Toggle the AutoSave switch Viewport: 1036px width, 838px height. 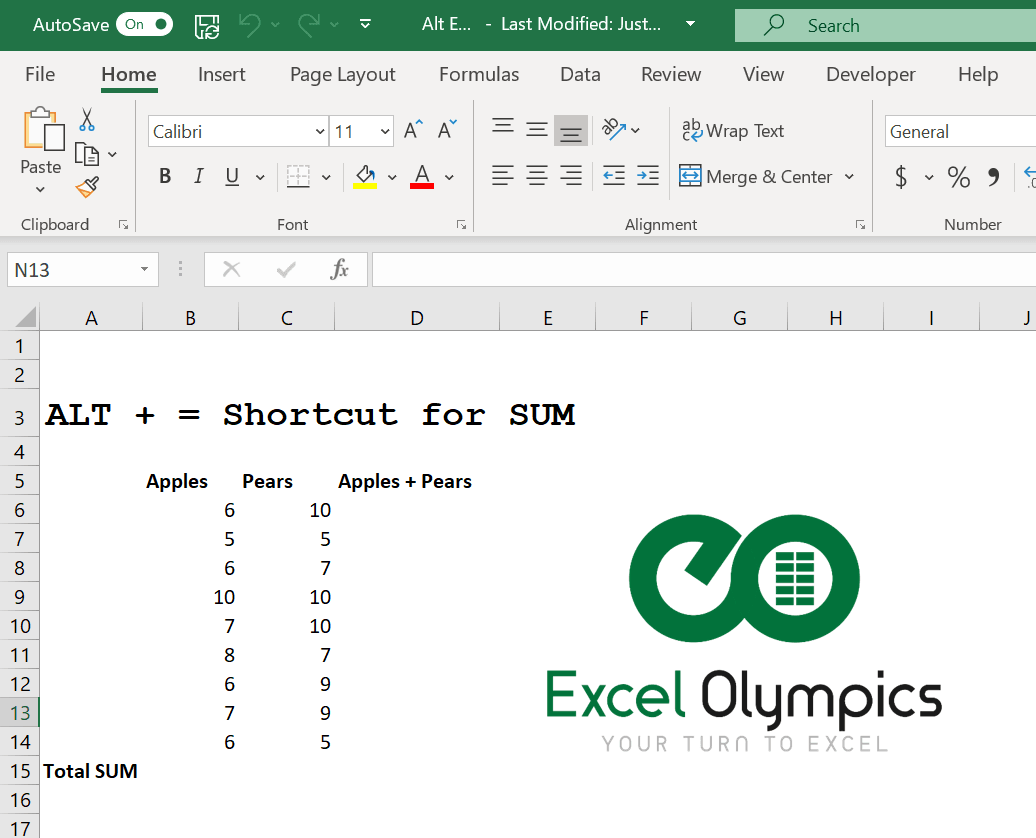click(x=144, y=24)
